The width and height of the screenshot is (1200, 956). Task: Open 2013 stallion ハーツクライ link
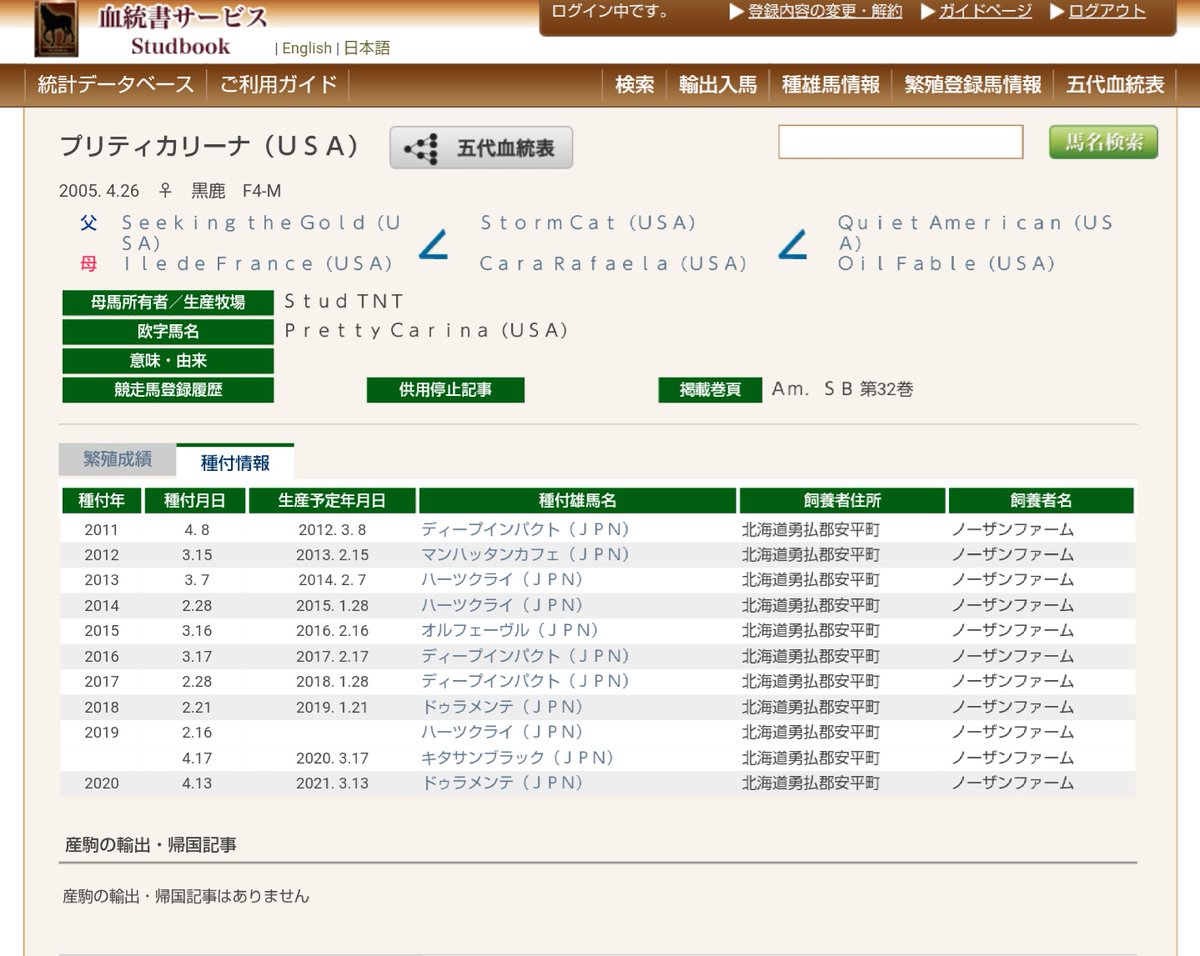pos(502,579)
